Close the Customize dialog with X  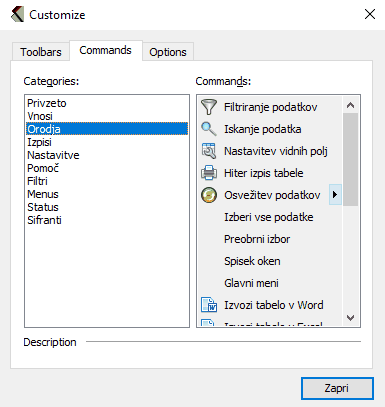click(370, 14)
